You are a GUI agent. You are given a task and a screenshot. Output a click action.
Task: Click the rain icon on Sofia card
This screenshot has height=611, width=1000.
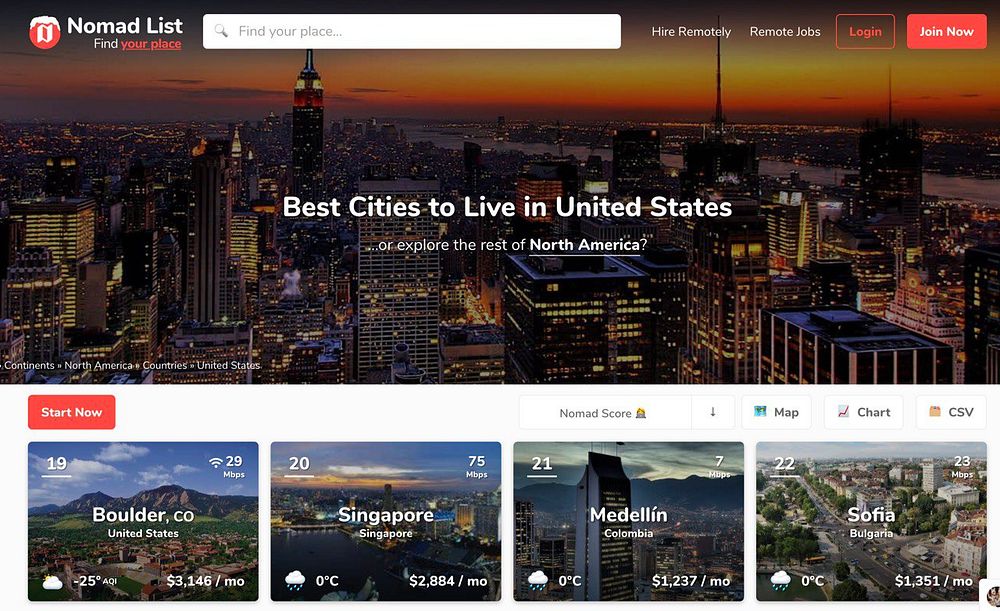tap(781, 580)
